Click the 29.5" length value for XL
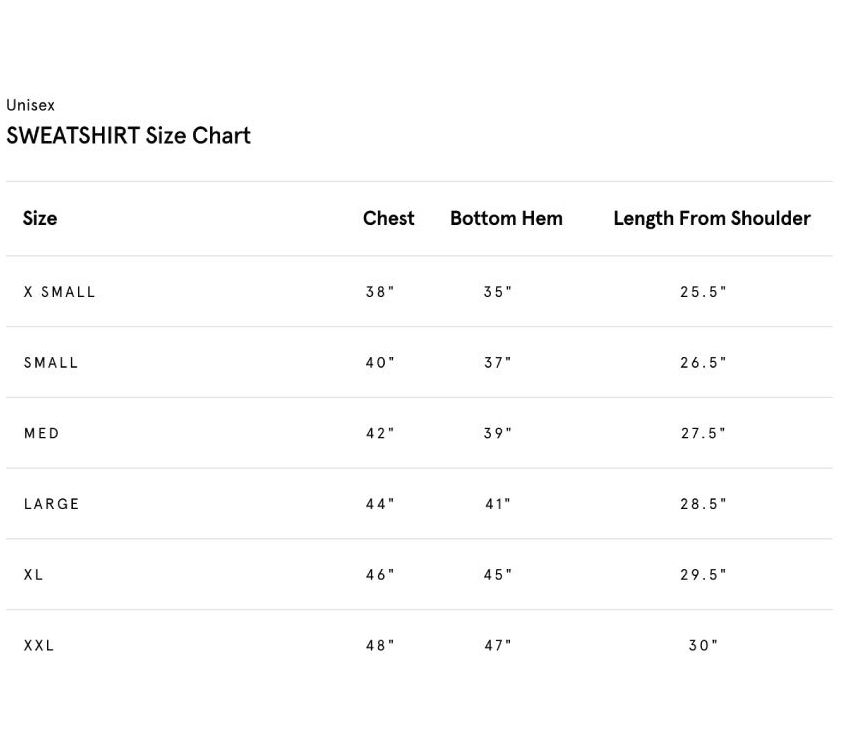844x751 pixels. (703, 575)
